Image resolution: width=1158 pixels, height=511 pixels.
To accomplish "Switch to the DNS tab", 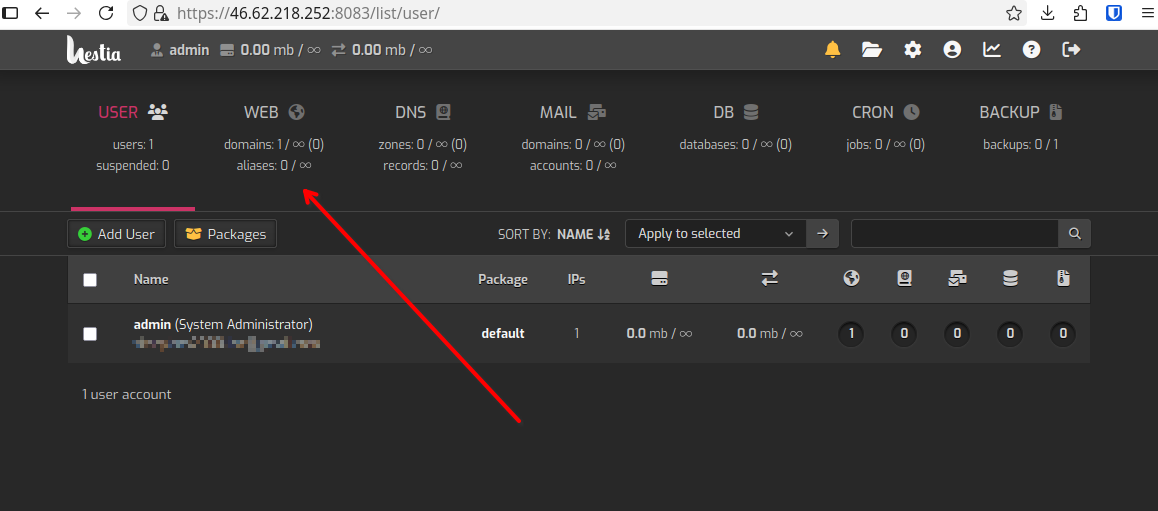I will coord(423,113).
